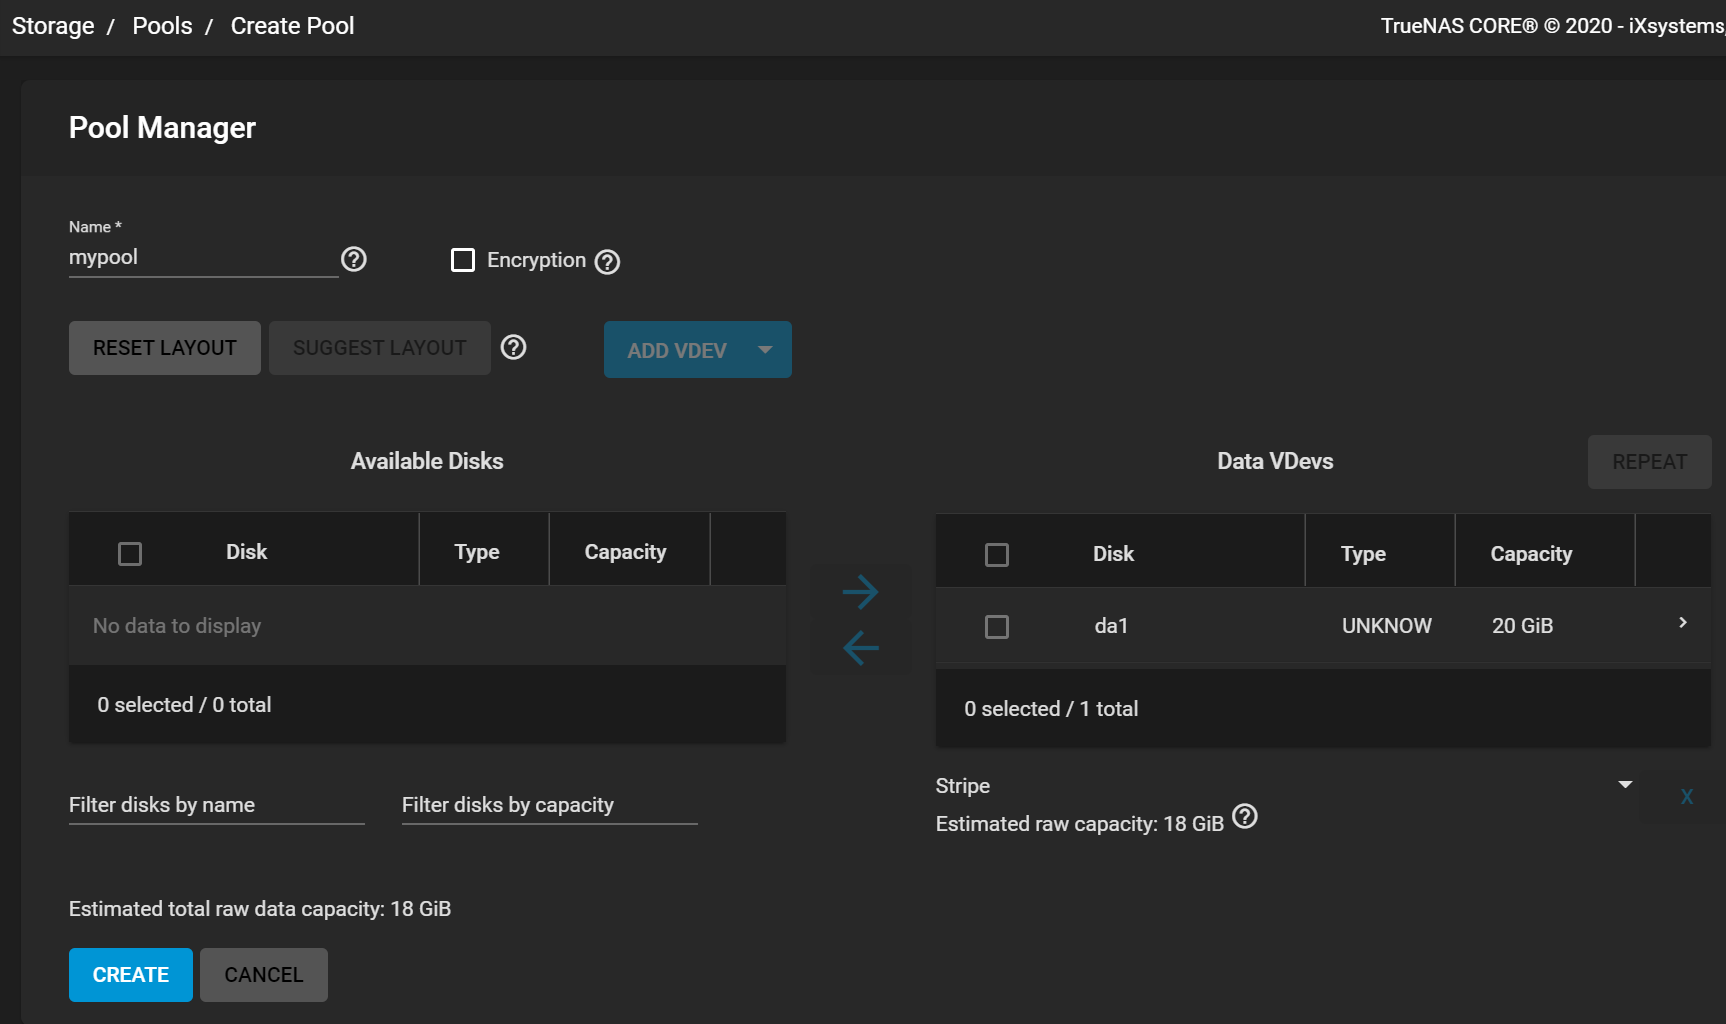The image size is (1726, 1024).
Task: Click the da1 disk name cell
Action: 1111,626
